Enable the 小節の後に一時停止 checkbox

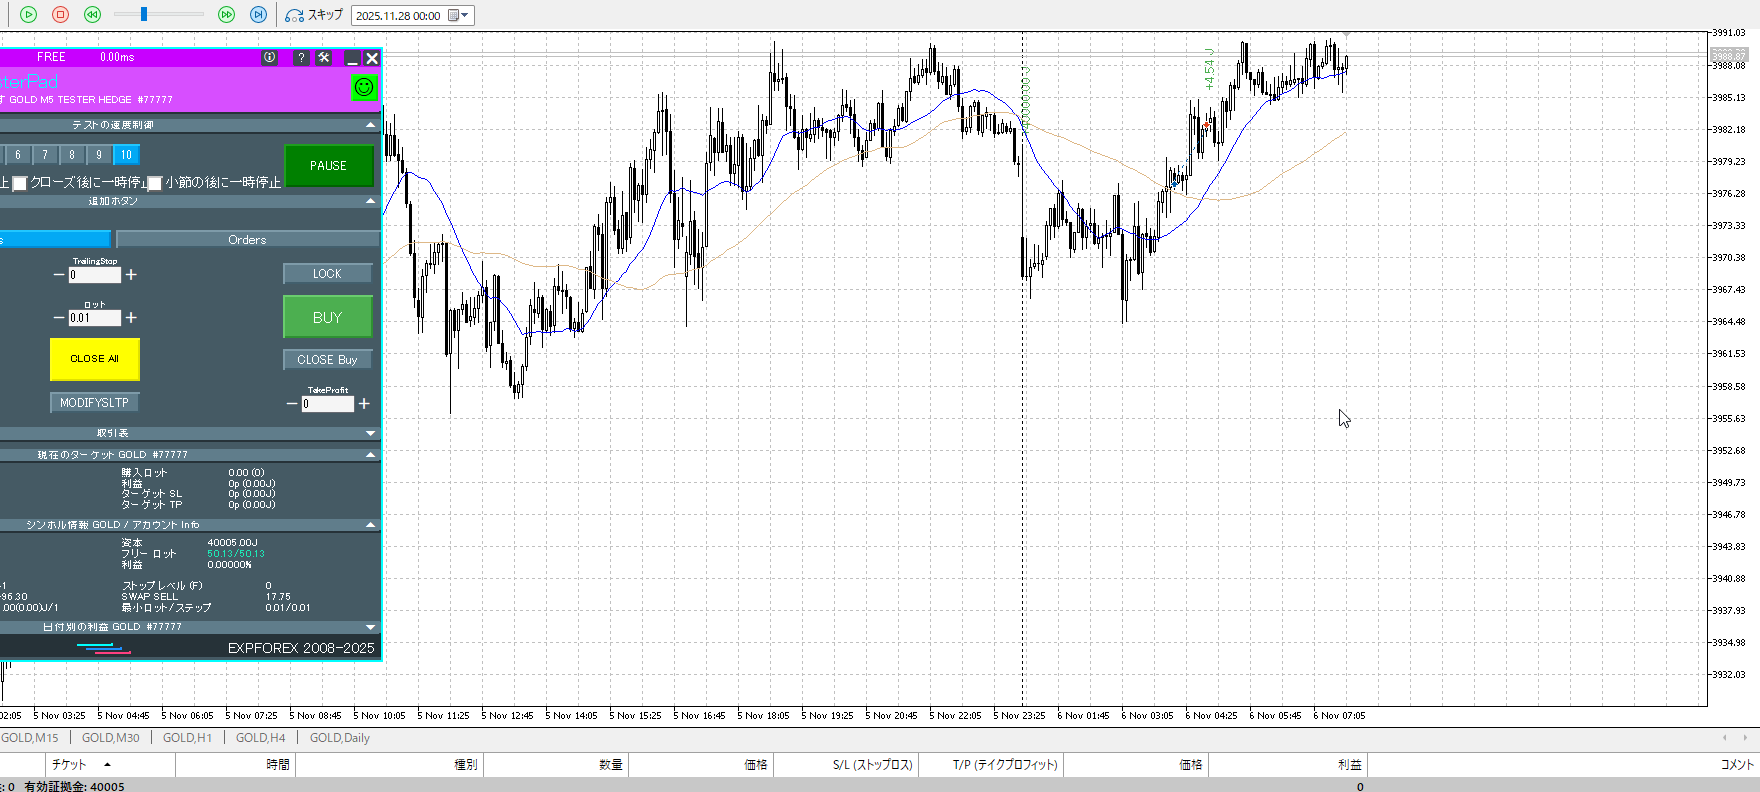155,183
